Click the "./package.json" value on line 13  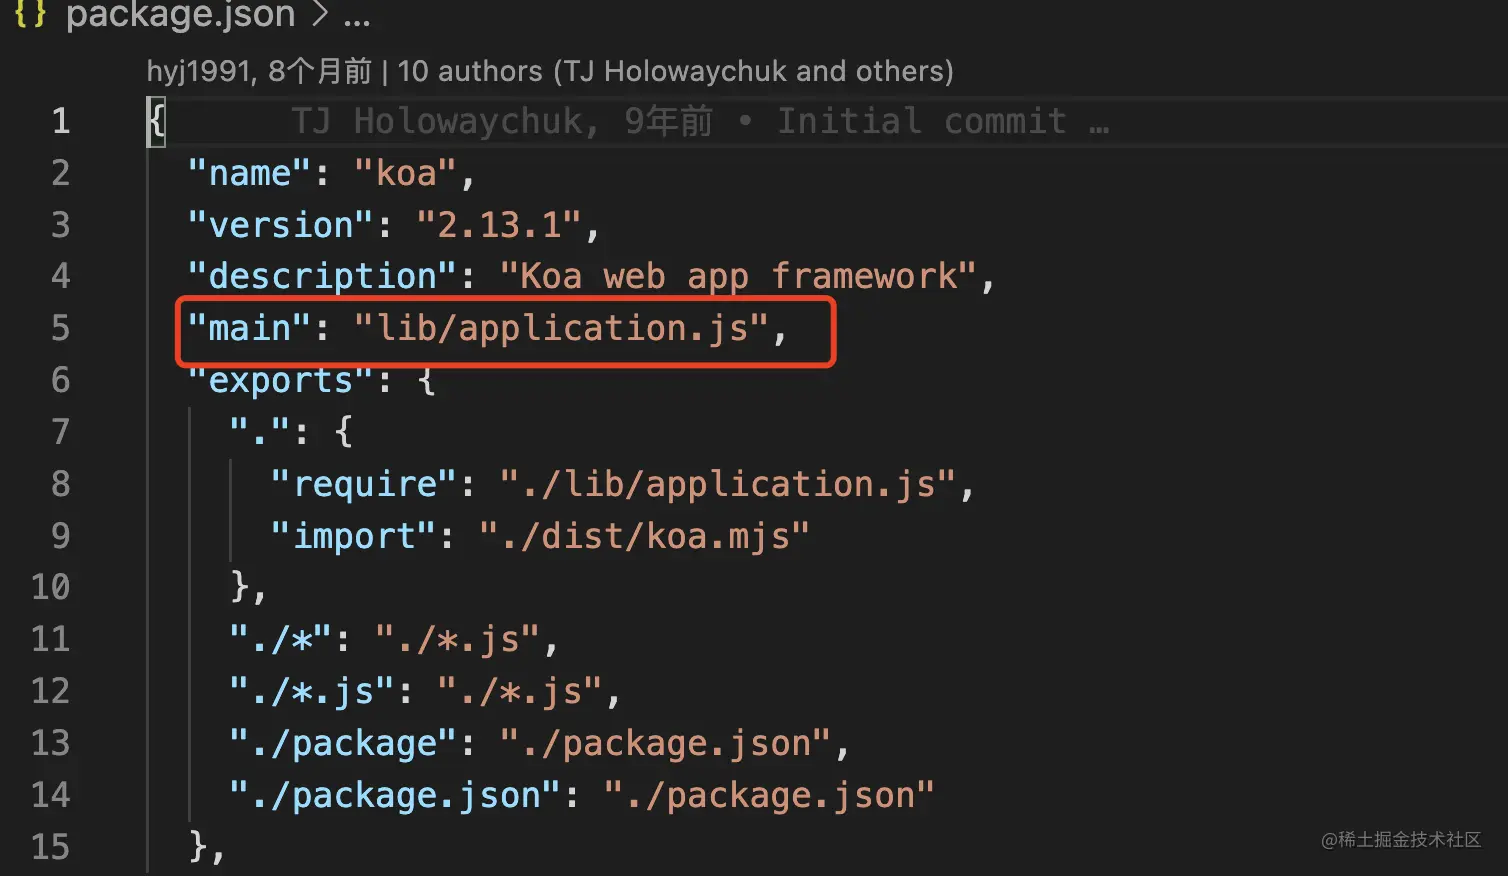[666, 743]
